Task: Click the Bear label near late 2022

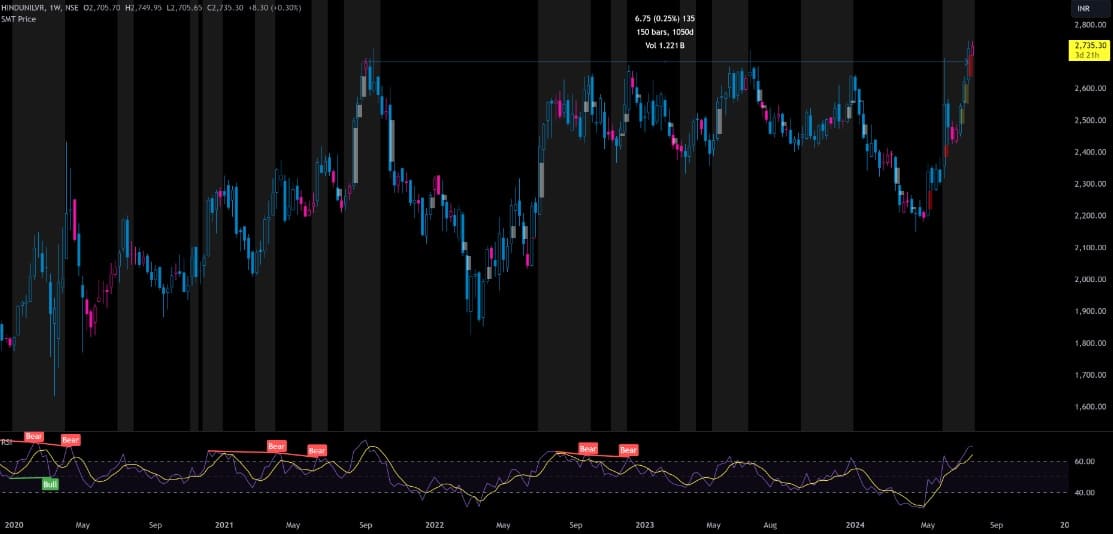Action: (x=628, y=450)
